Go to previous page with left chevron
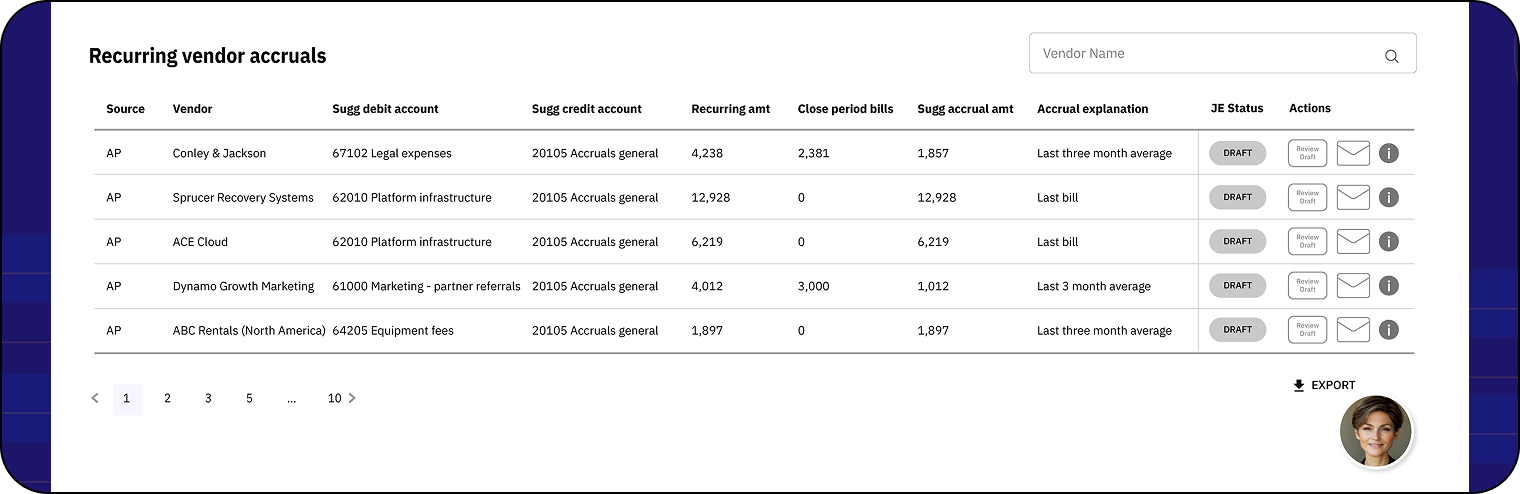Image resolution: width=1520 pixels, height=494 pixels. click(95, 398)
